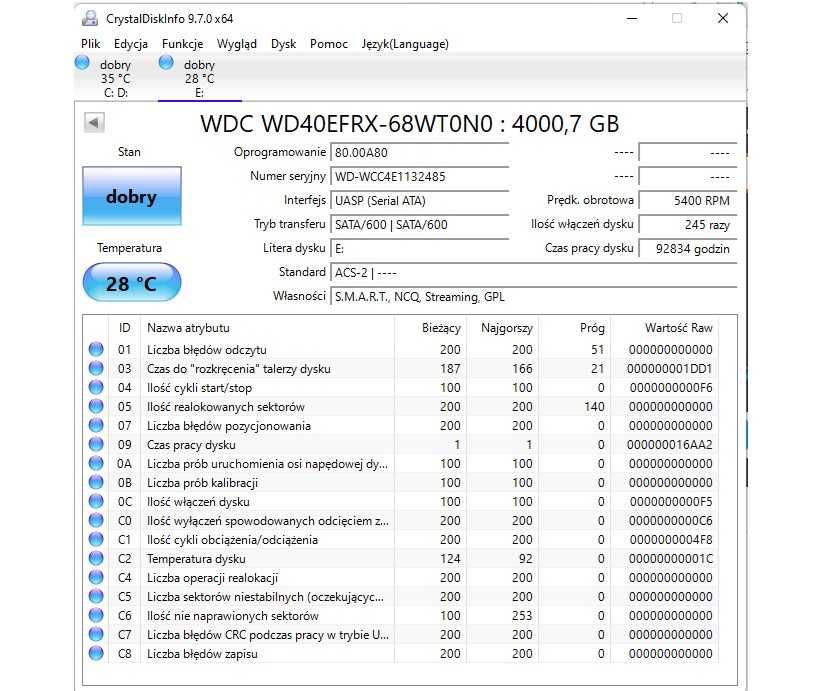Click the ID column header
The width and height of the screenshot is (819, 691).
[x=124, y=328]
